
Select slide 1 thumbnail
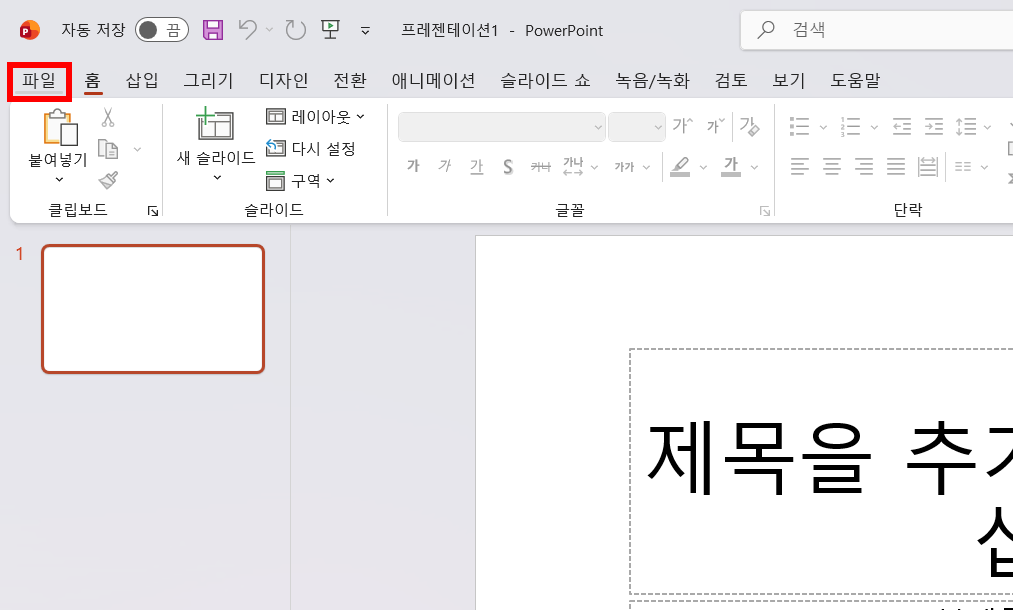click(x=153, y=309)
